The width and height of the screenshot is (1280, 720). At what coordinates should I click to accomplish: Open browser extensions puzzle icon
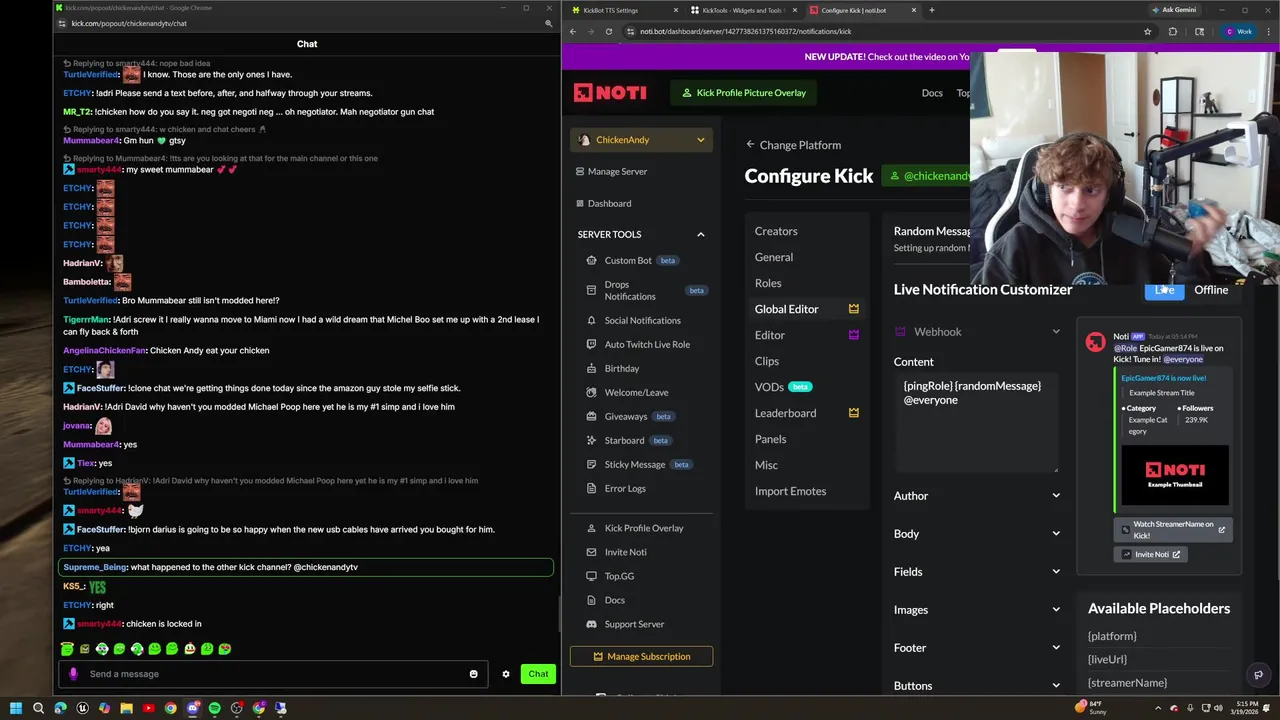(x=1173, y=31)
